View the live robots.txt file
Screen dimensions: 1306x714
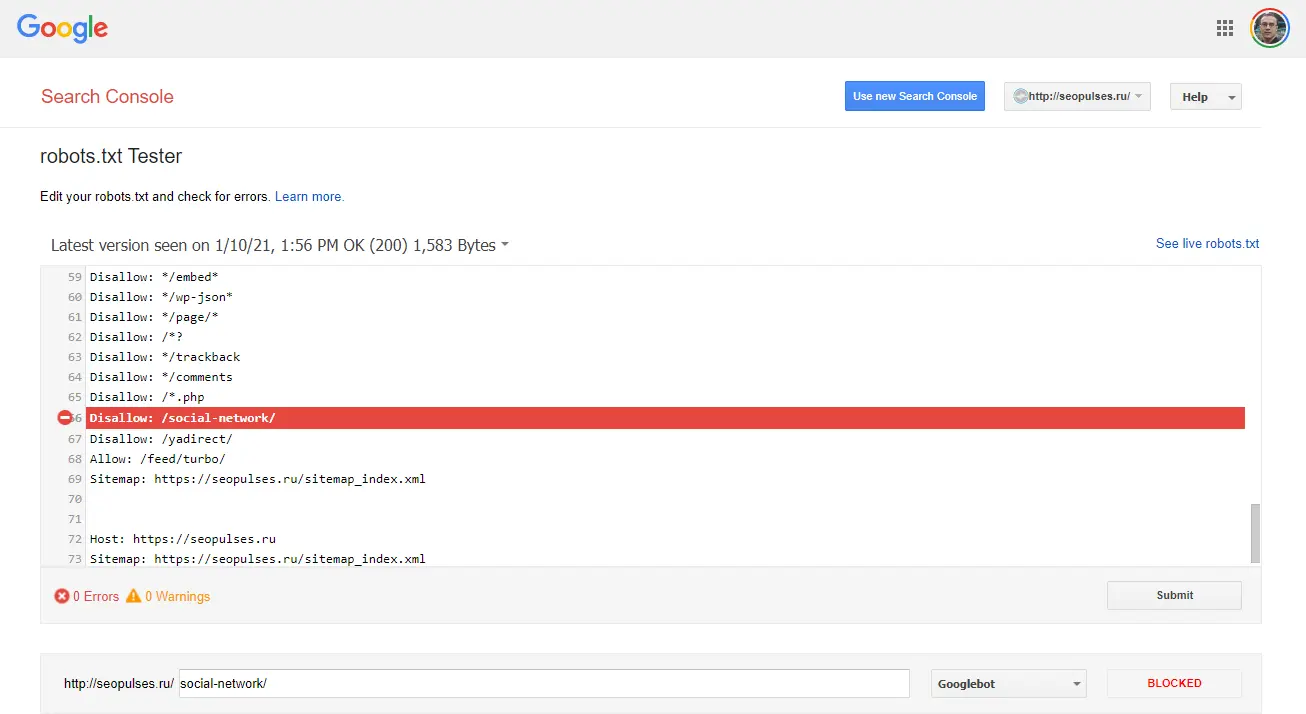tap(1207, 243)
